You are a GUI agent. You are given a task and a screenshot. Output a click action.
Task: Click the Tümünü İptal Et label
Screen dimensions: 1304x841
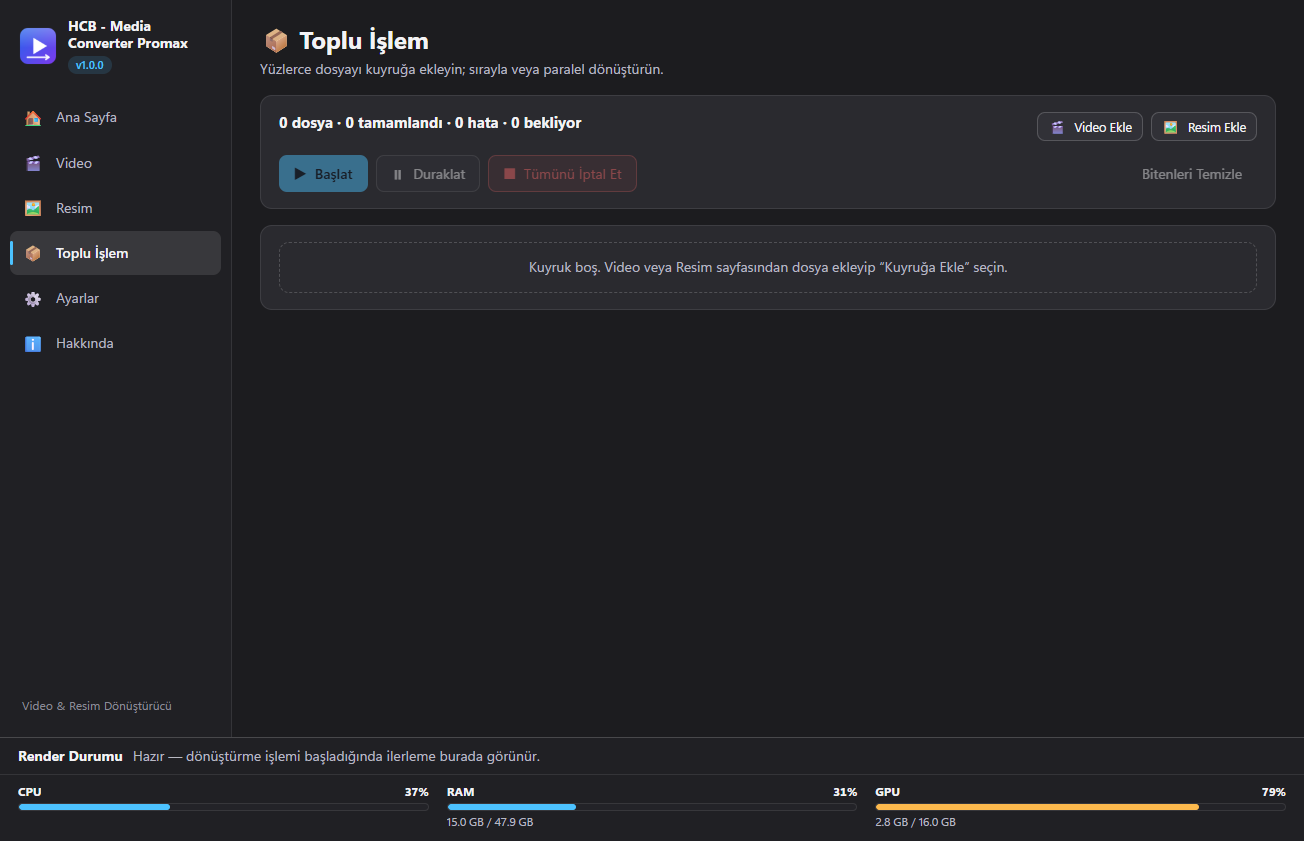click(573, 174)
